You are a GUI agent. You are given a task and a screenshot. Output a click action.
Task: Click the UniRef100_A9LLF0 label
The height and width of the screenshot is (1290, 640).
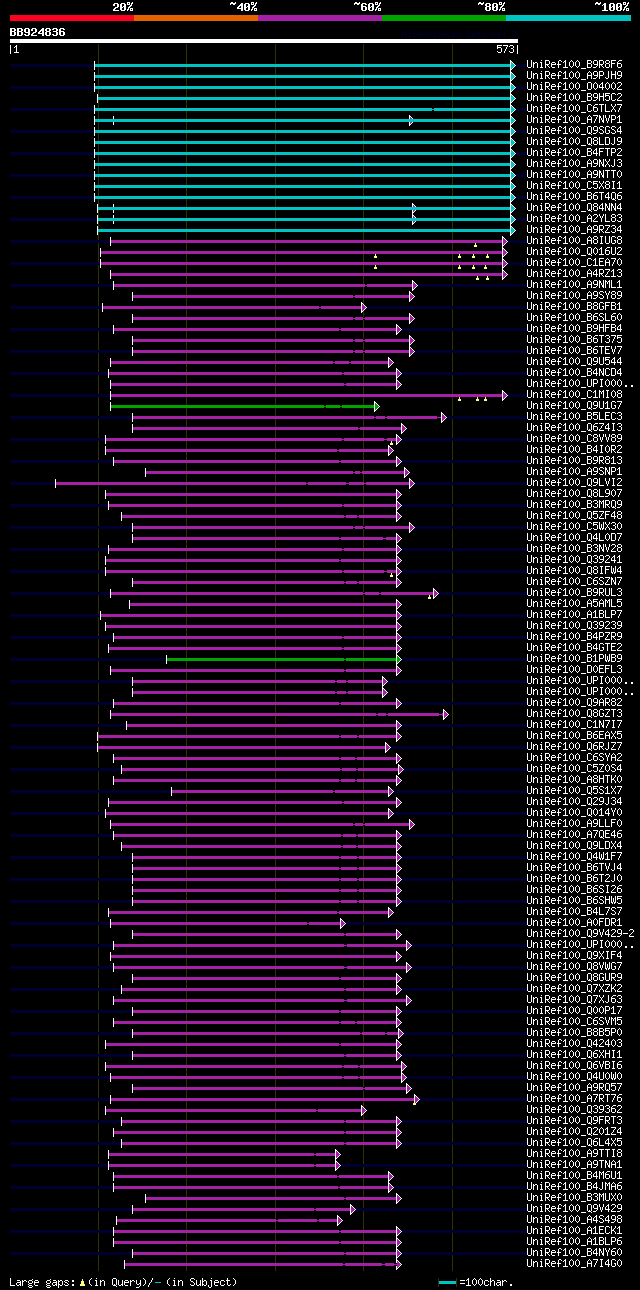[x=574, y=824]
